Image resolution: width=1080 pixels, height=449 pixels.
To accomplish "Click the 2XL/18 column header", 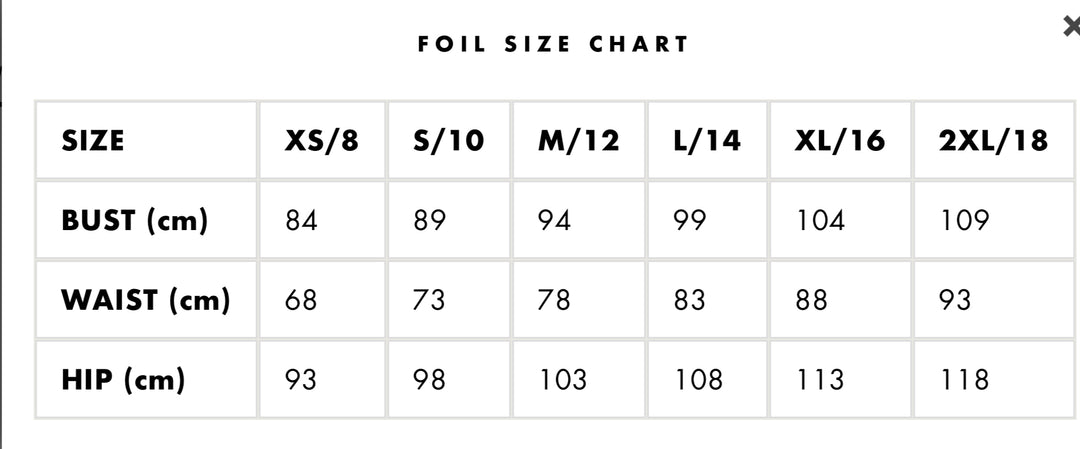I will pyautogui.click(x=993, y=140).
